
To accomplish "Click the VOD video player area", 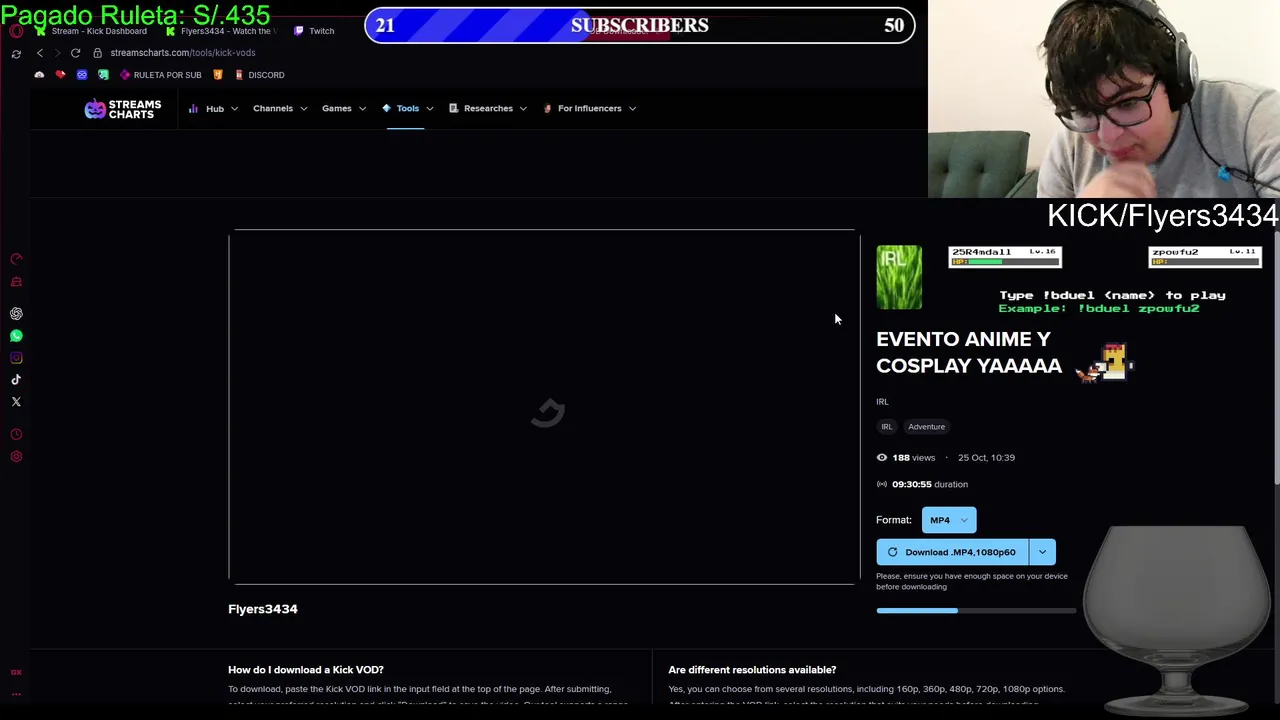I will coord(544,406).
